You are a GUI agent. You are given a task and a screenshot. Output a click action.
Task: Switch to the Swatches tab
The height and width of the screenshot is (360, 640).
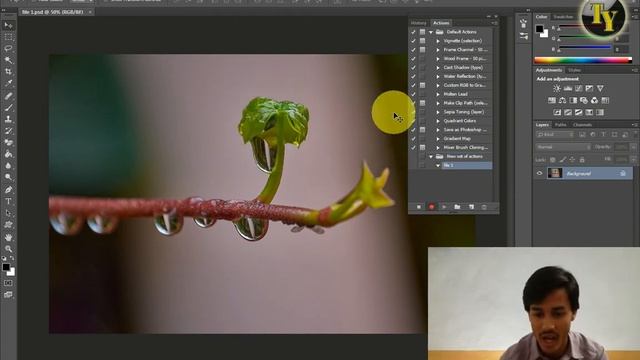pos(563,17)
